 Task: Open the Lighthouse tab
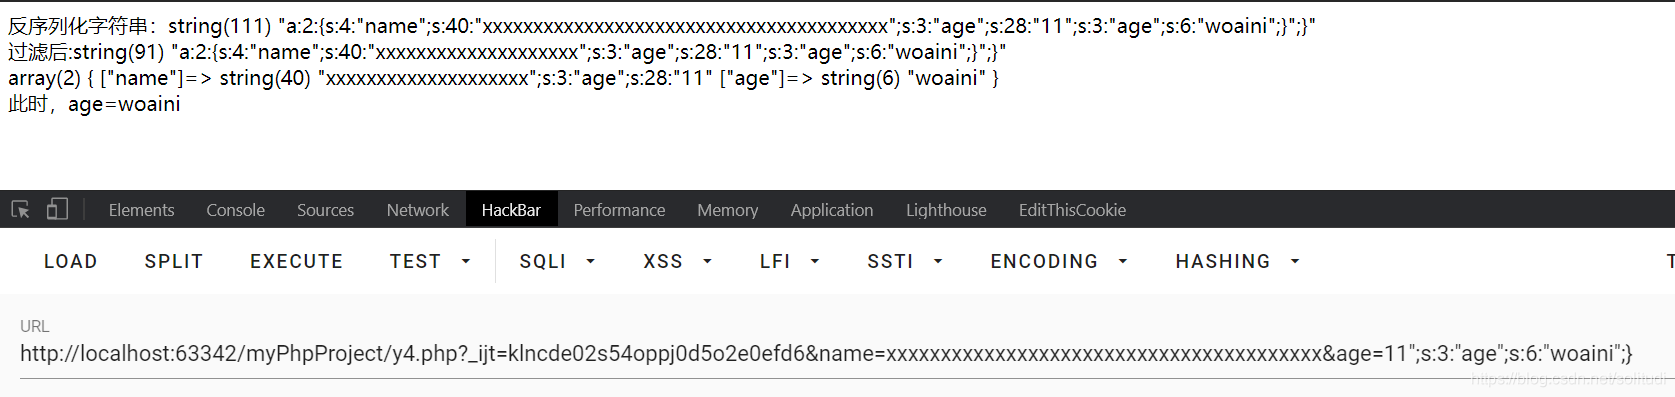[x=946, y=210]
